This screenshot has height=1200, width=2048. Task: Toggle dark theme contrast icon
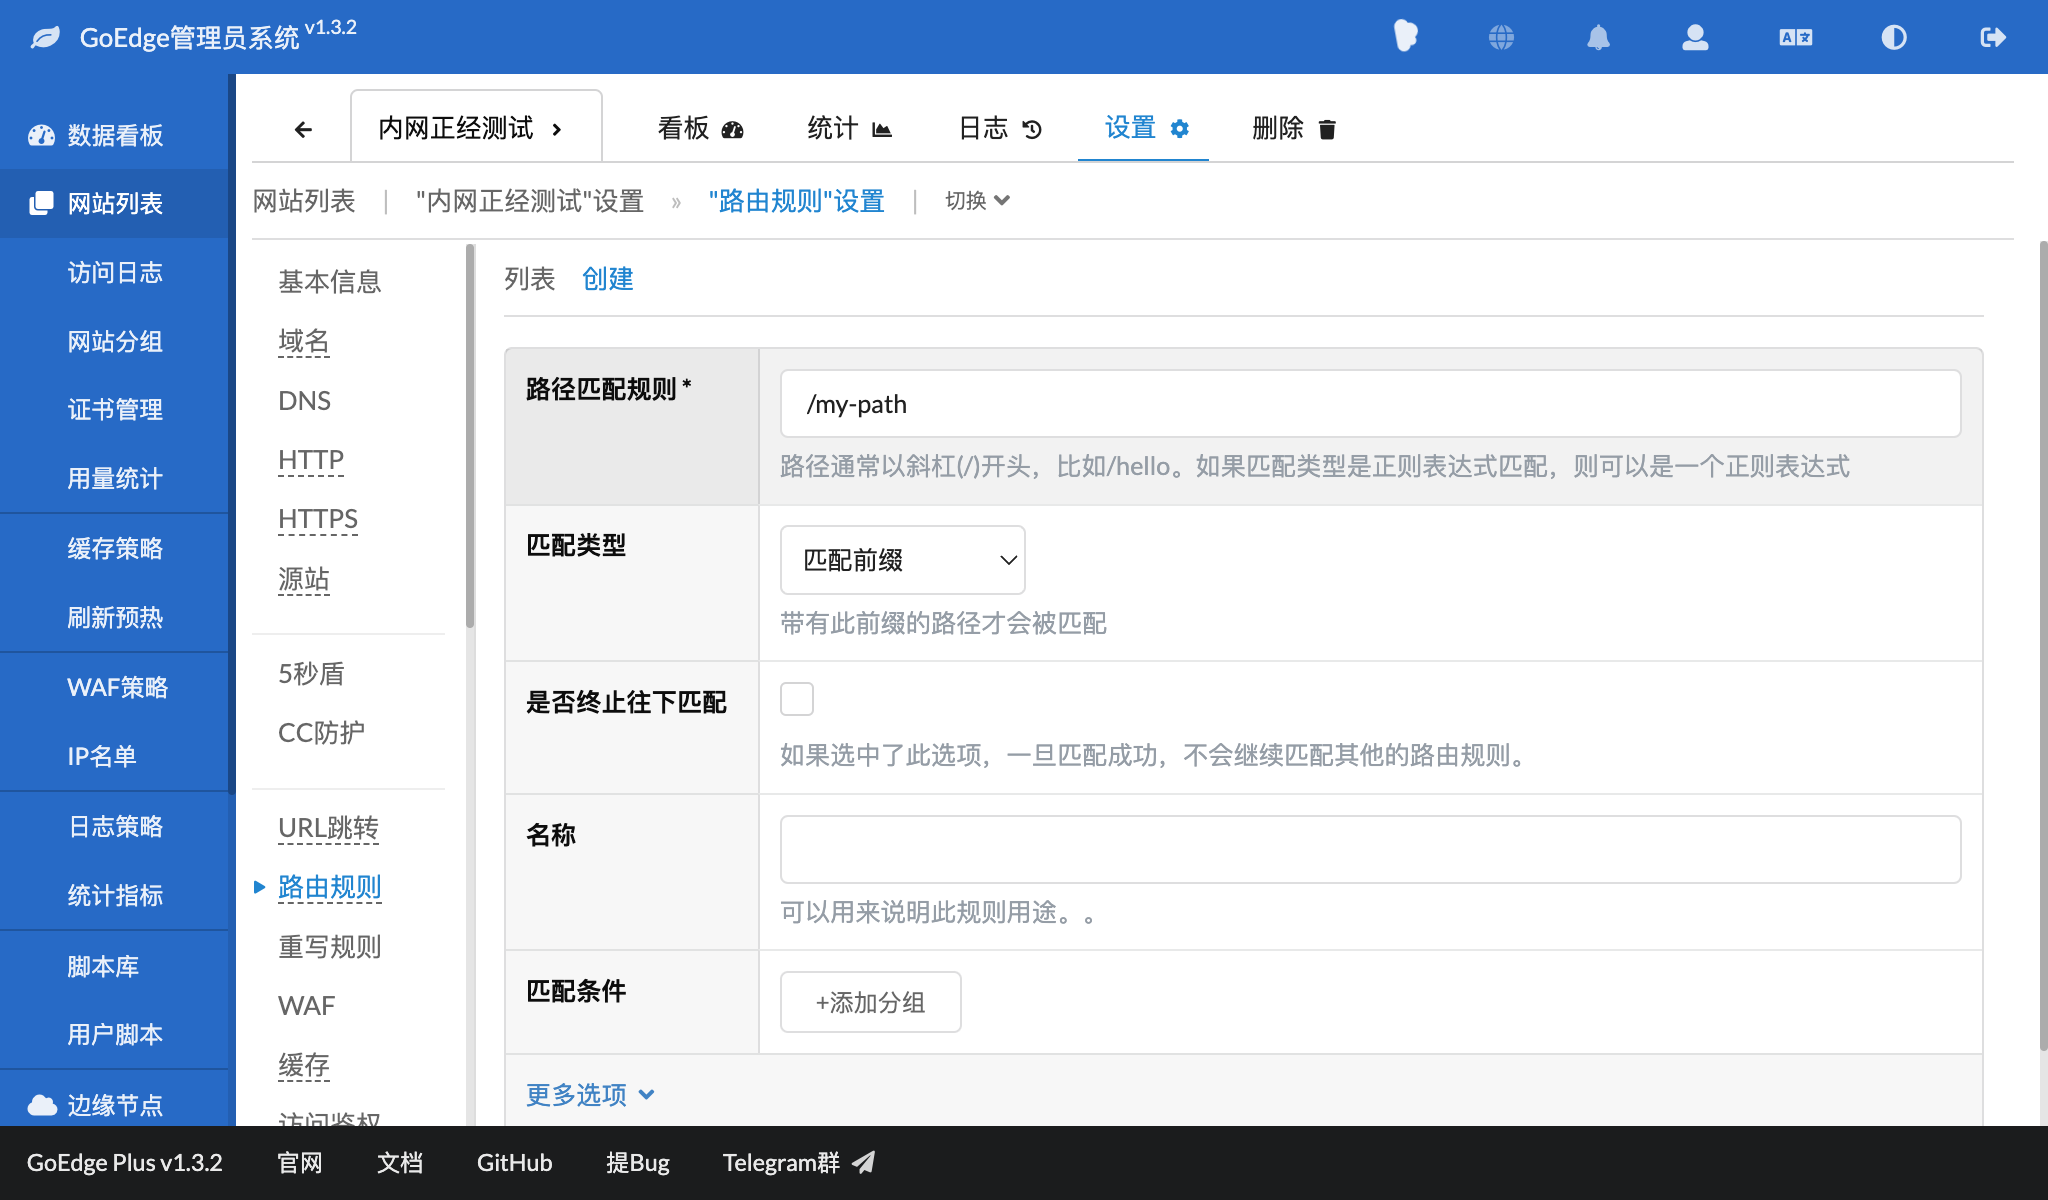point(1894,38)
